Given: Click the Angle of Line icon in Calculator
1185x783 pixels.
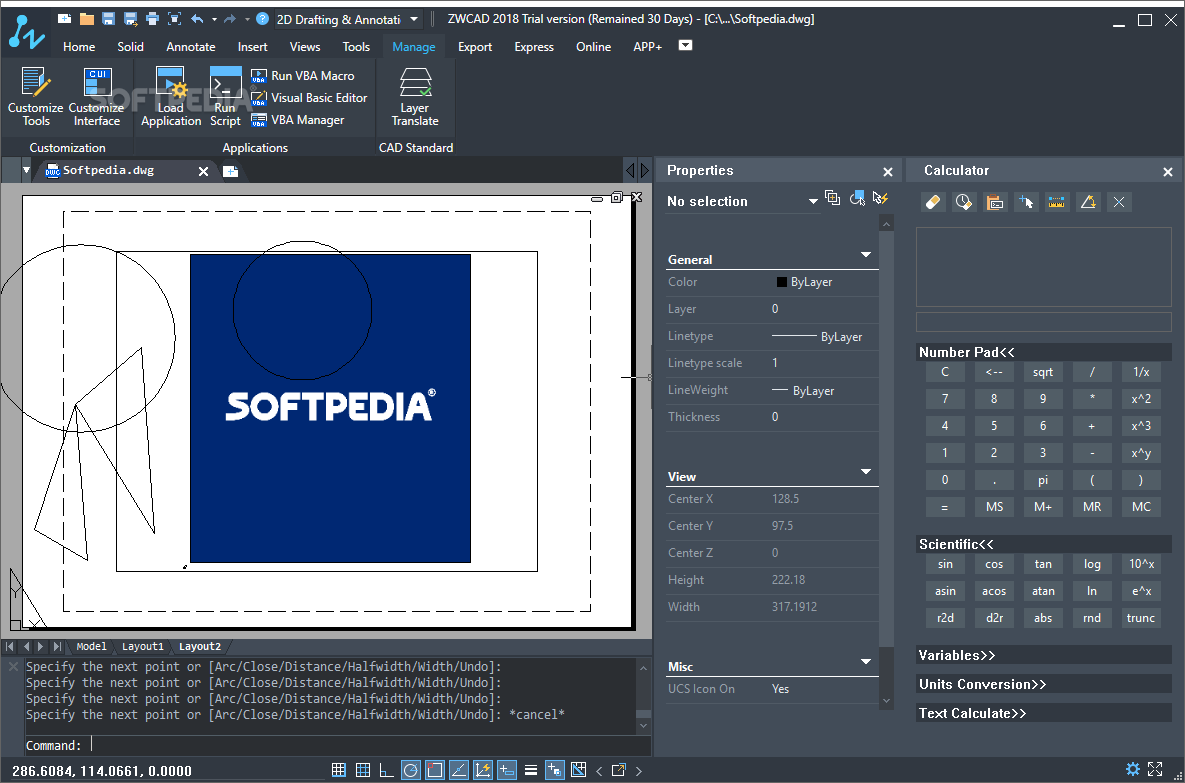Looking at the screenshot, I should coord(1088,202).
